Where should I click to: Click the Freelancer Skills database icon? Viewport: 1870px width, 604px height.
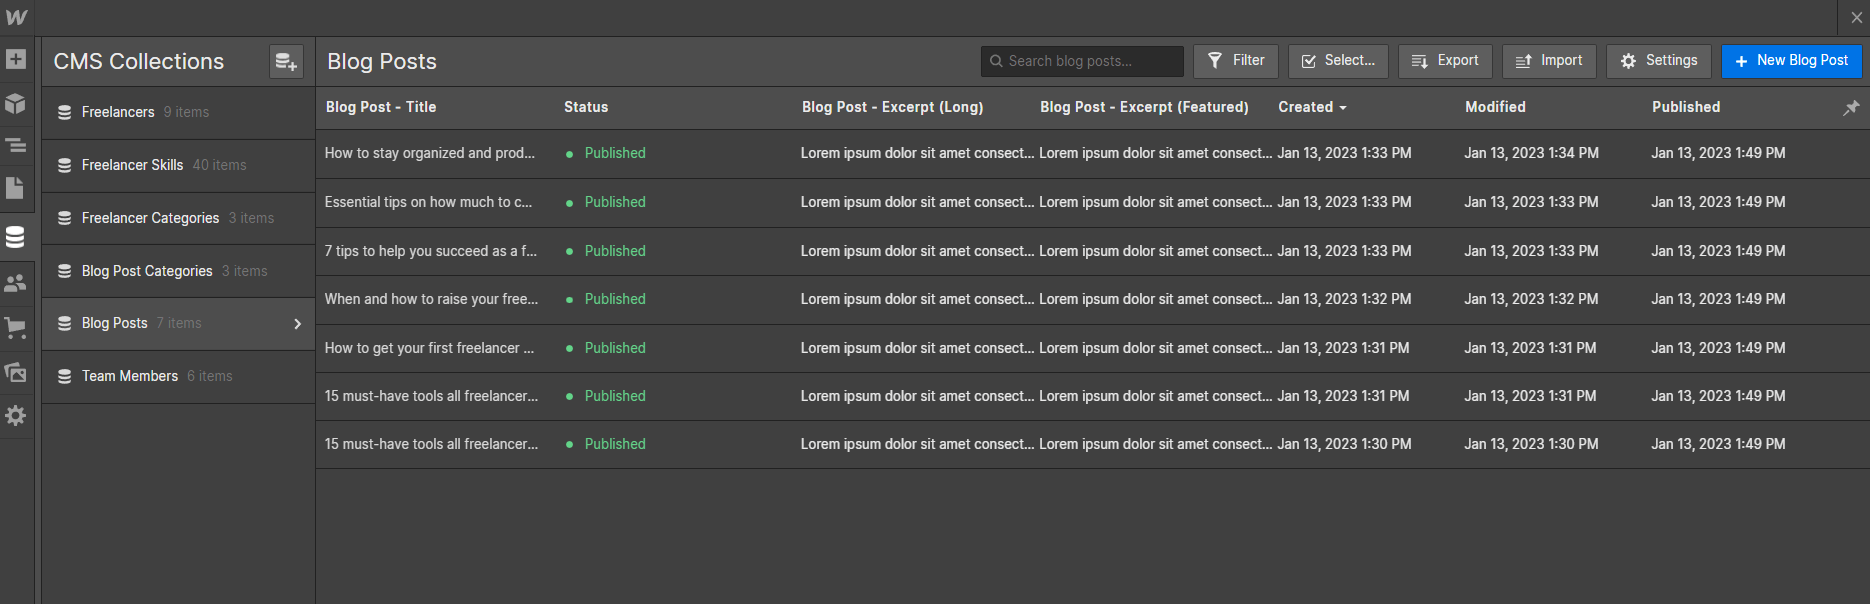click(64, 165)
